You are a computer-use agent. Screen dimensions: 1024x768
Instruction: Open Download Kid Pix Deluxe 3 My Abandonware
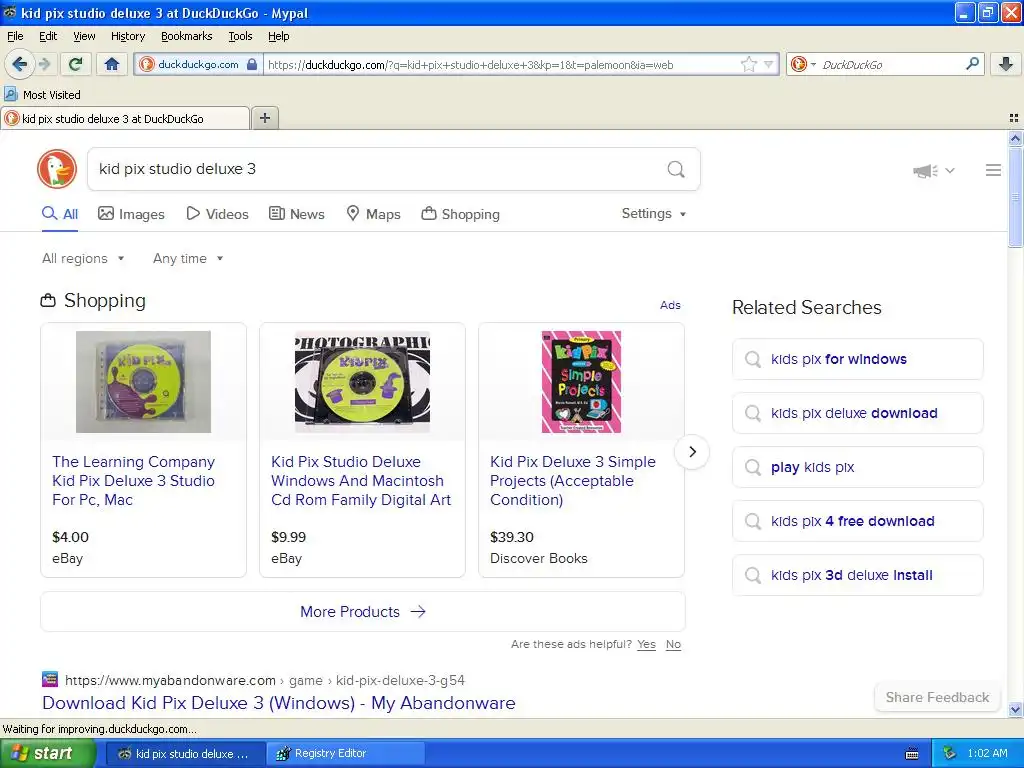coord(279,703)
